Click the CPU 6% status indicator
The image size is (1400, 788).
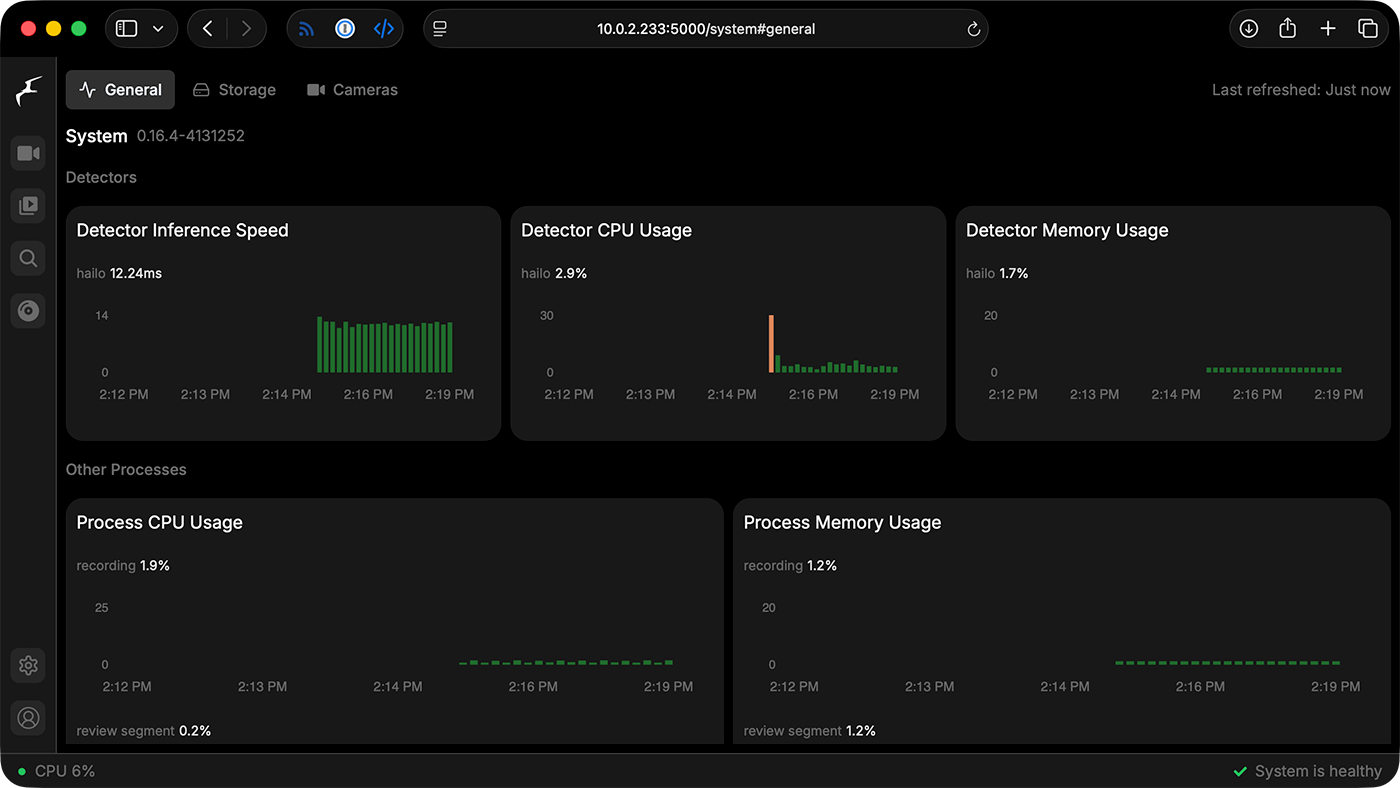pyautogui.click(x=56, y=771)
